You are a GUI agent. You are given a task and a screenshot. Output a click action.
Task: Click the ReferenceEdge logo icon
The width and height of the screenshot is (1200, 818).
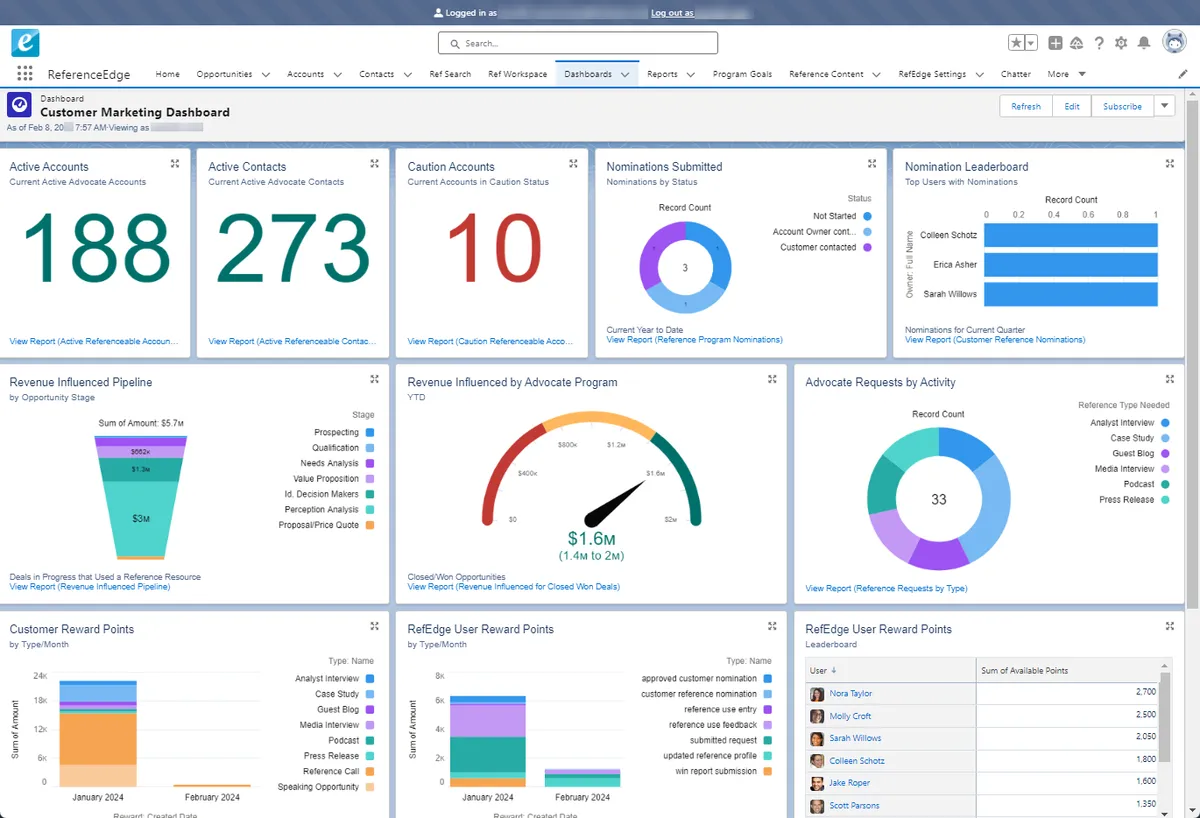(25, 43)
